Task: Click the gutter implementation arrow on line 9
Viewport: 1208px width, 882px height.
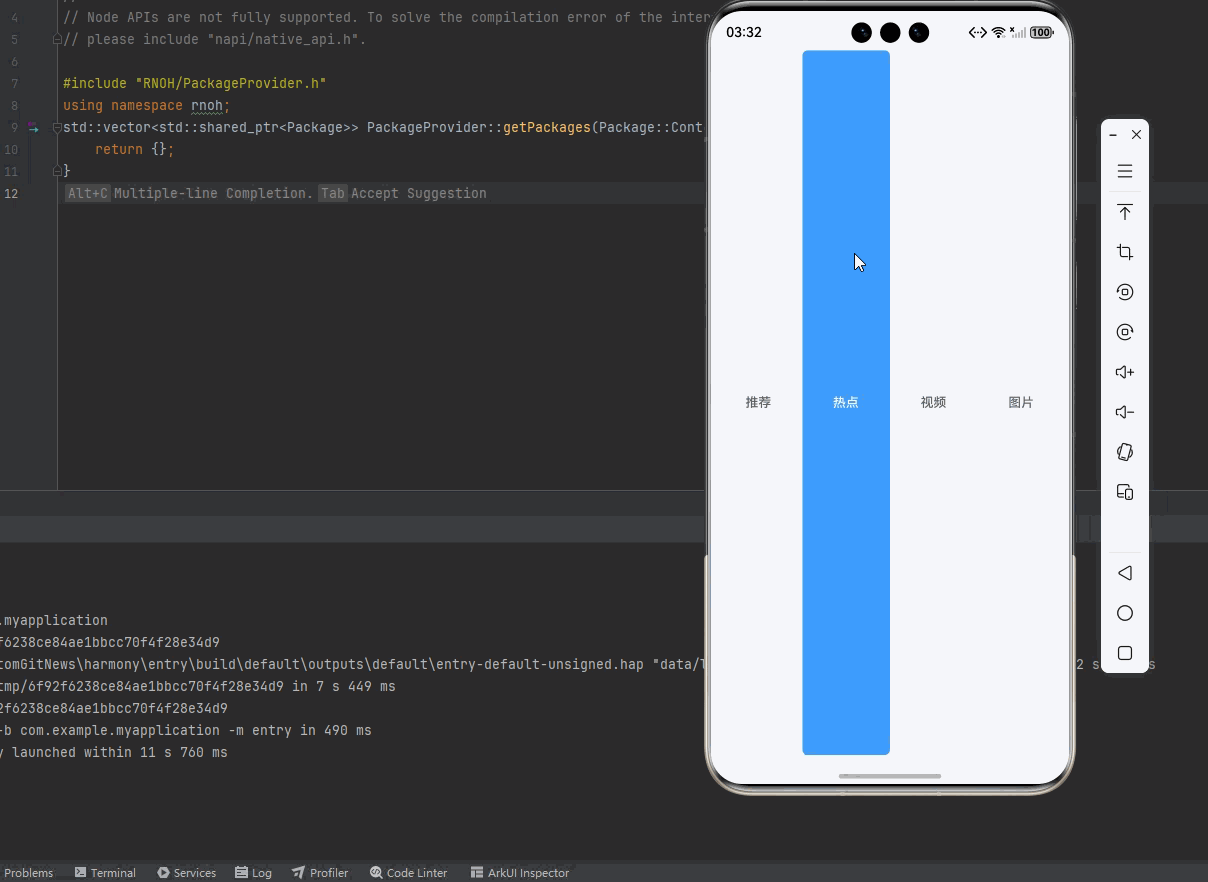Action: pos(34,128)
